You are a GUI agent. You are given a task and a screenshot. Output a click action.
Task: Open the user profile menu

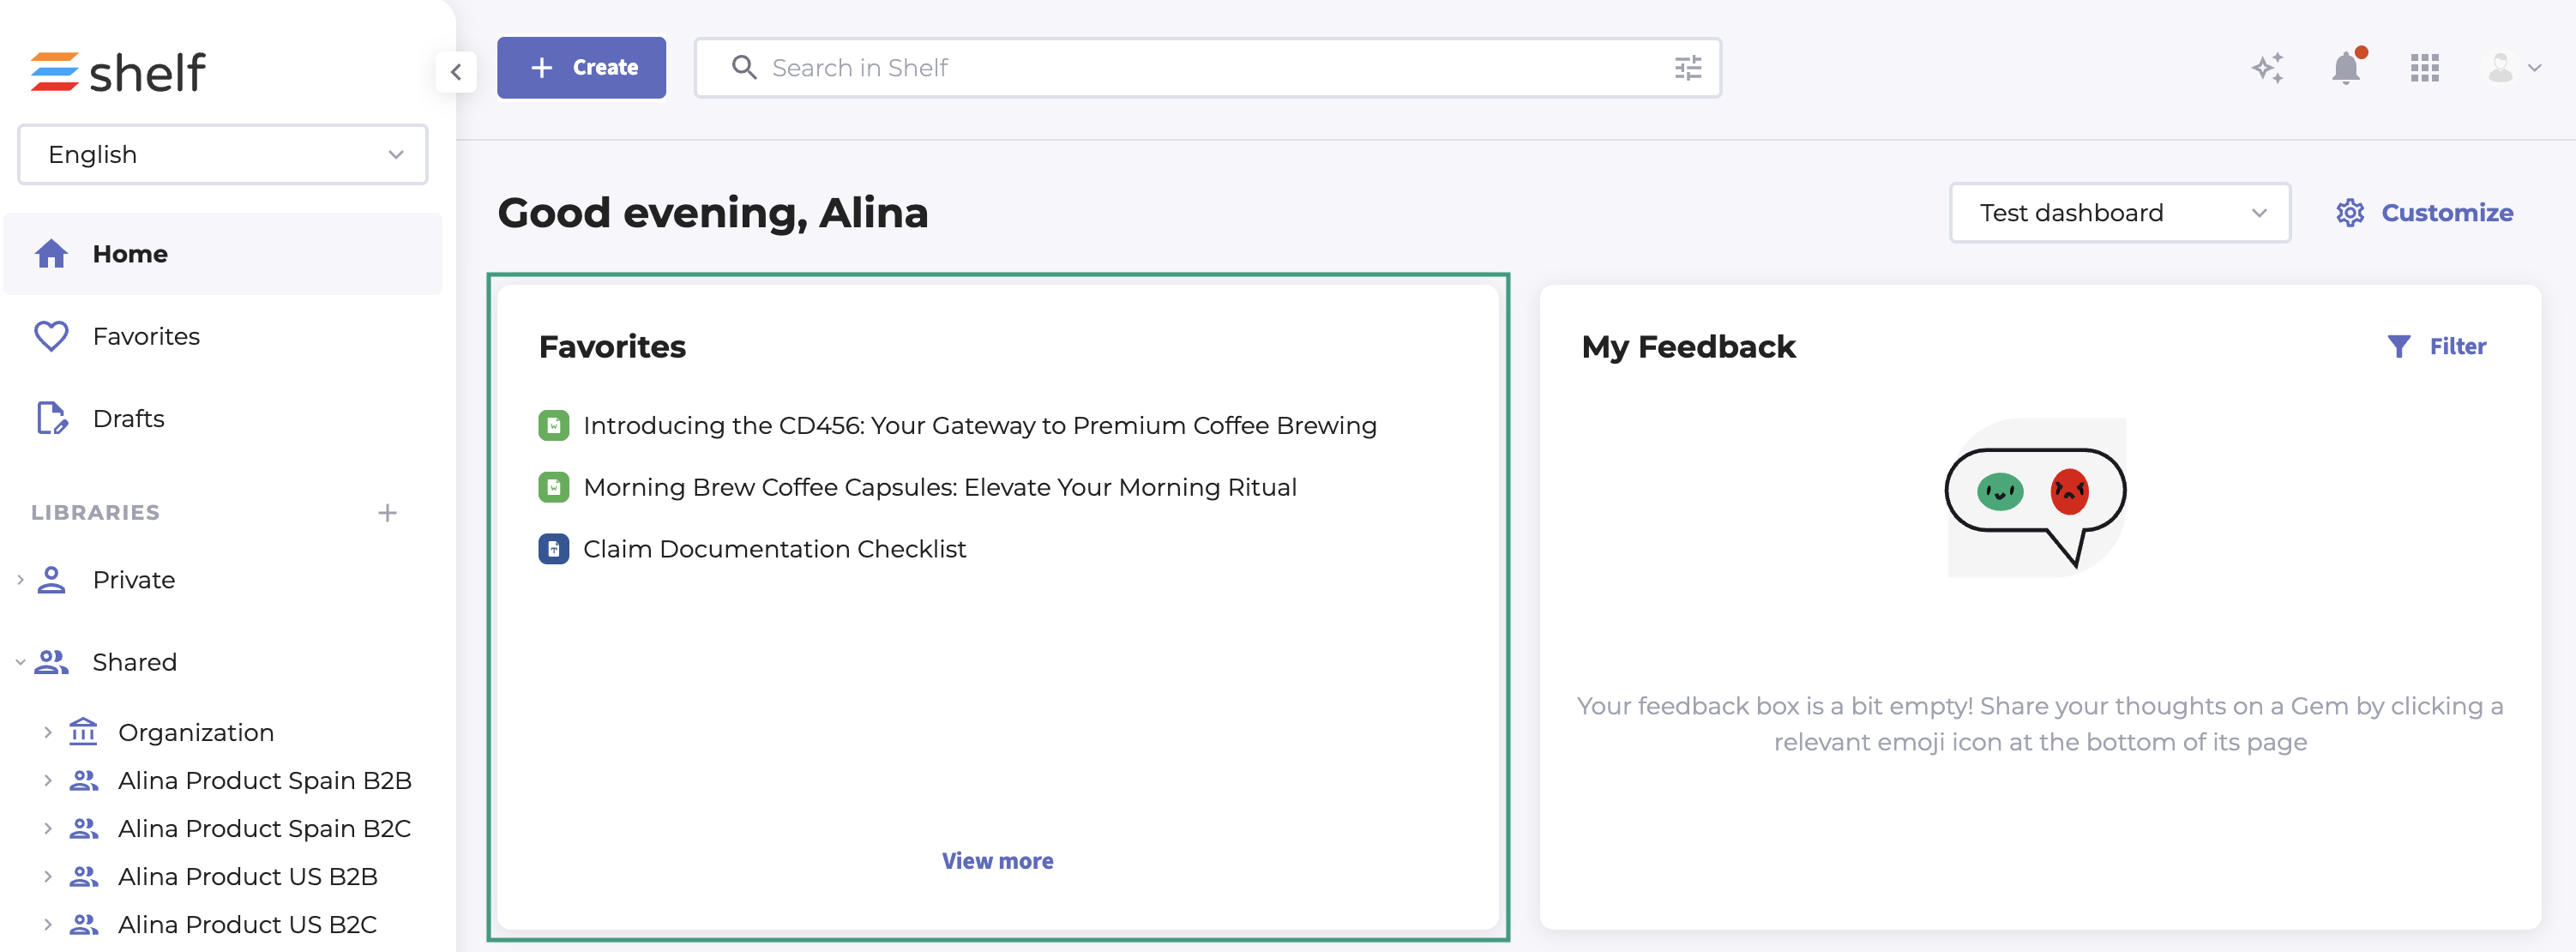pyautogui.click(x=2512, y=68)
